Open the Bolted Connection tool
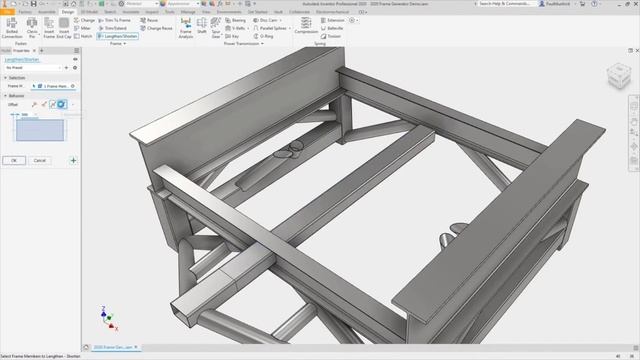The width and height of the screenshot is (640, 360). (x=12, y=28)
